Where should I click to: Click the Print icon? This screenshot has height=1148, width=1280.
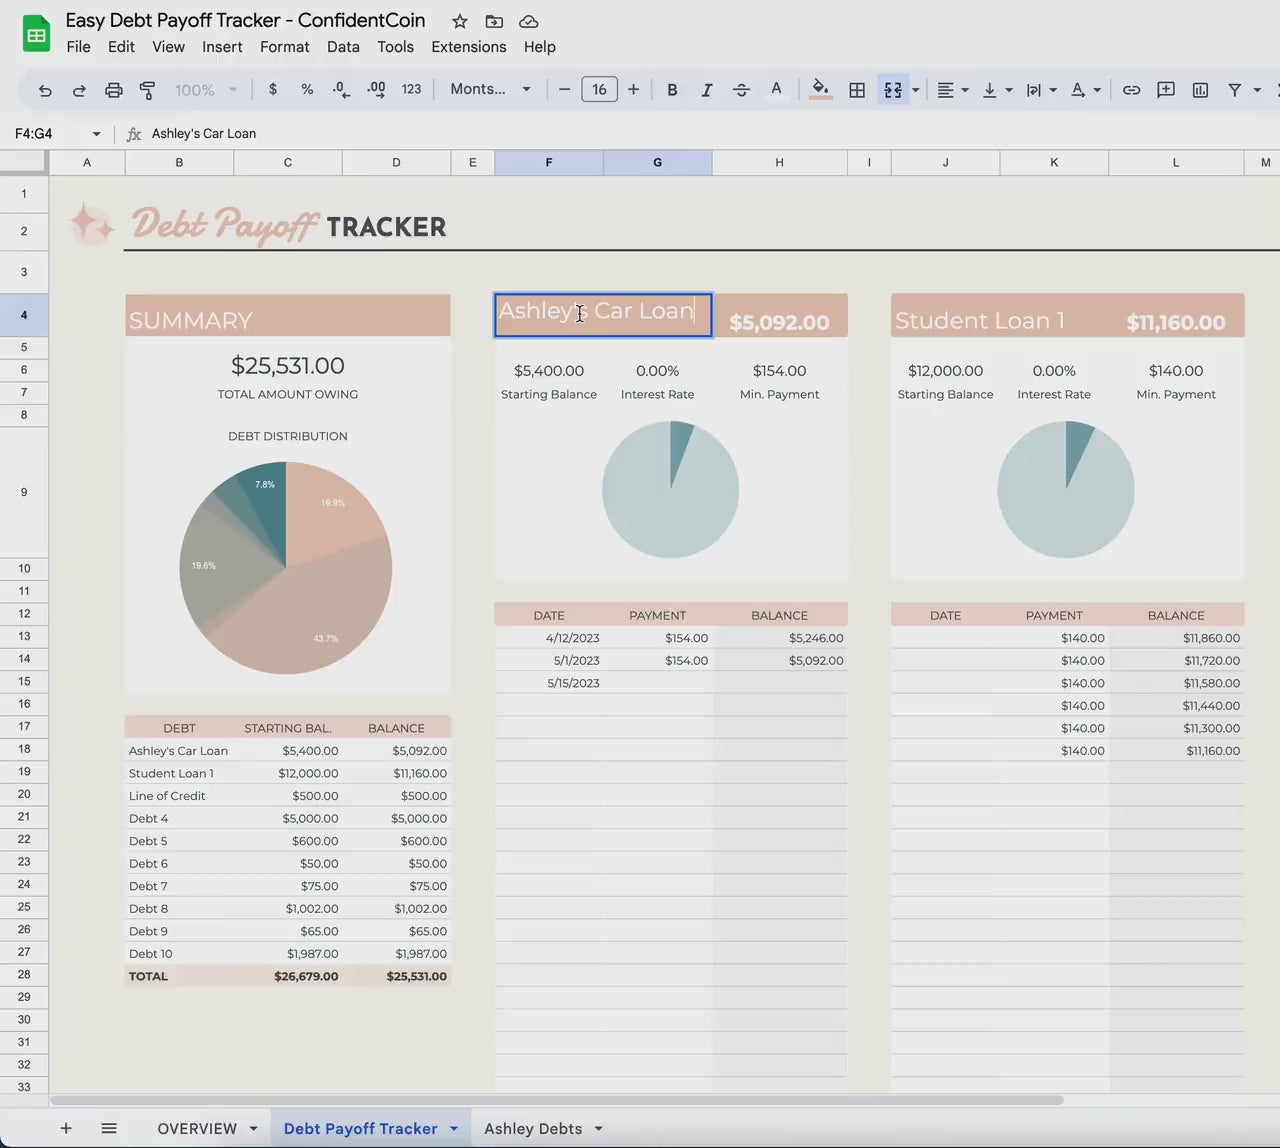pyautogui.click(x=113, y=90)
